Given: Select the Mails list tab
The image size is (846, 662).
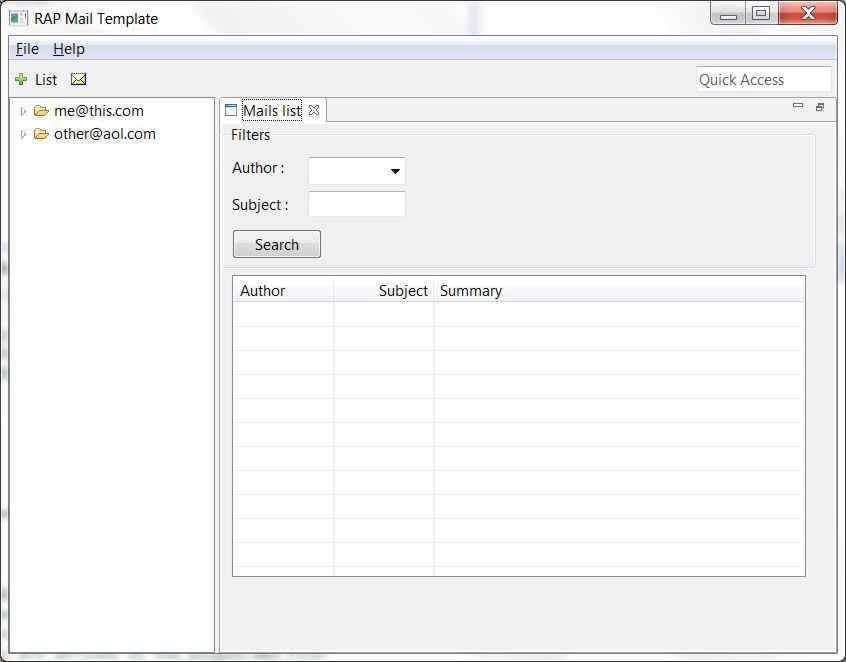Looking at the screenshot, I should (271, 111).
